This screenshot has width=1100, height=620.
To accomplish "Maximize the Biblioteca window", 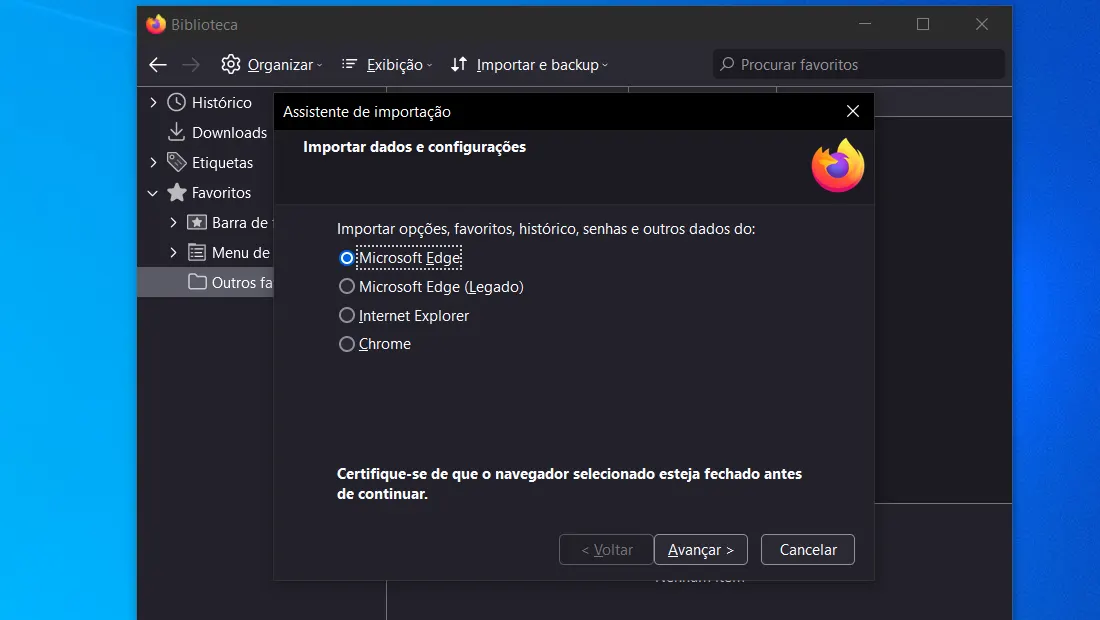I will click(923, 25).
